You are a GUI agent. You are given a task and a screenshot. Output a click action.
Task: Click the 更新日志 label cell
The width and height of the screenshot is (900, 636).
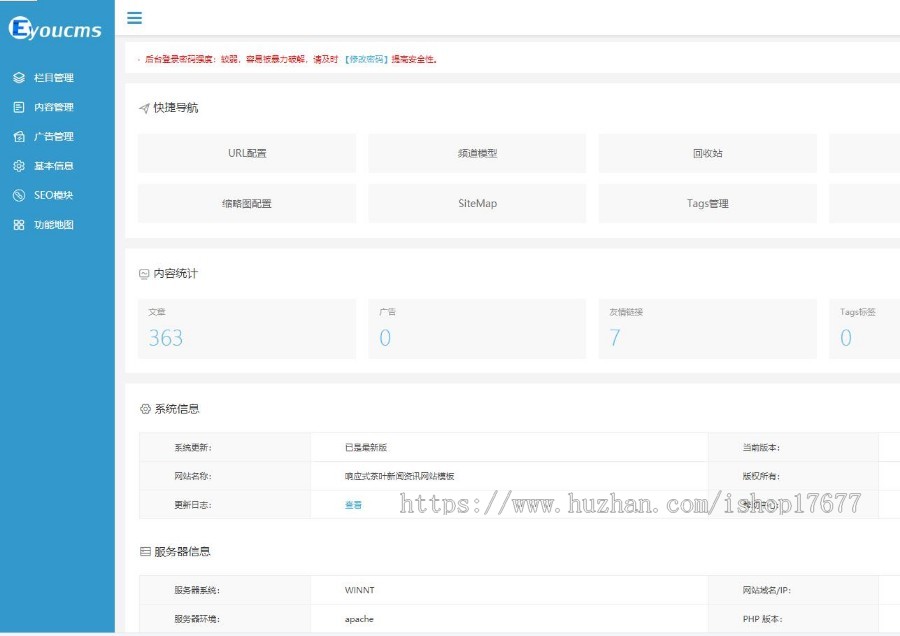[225, 505]
